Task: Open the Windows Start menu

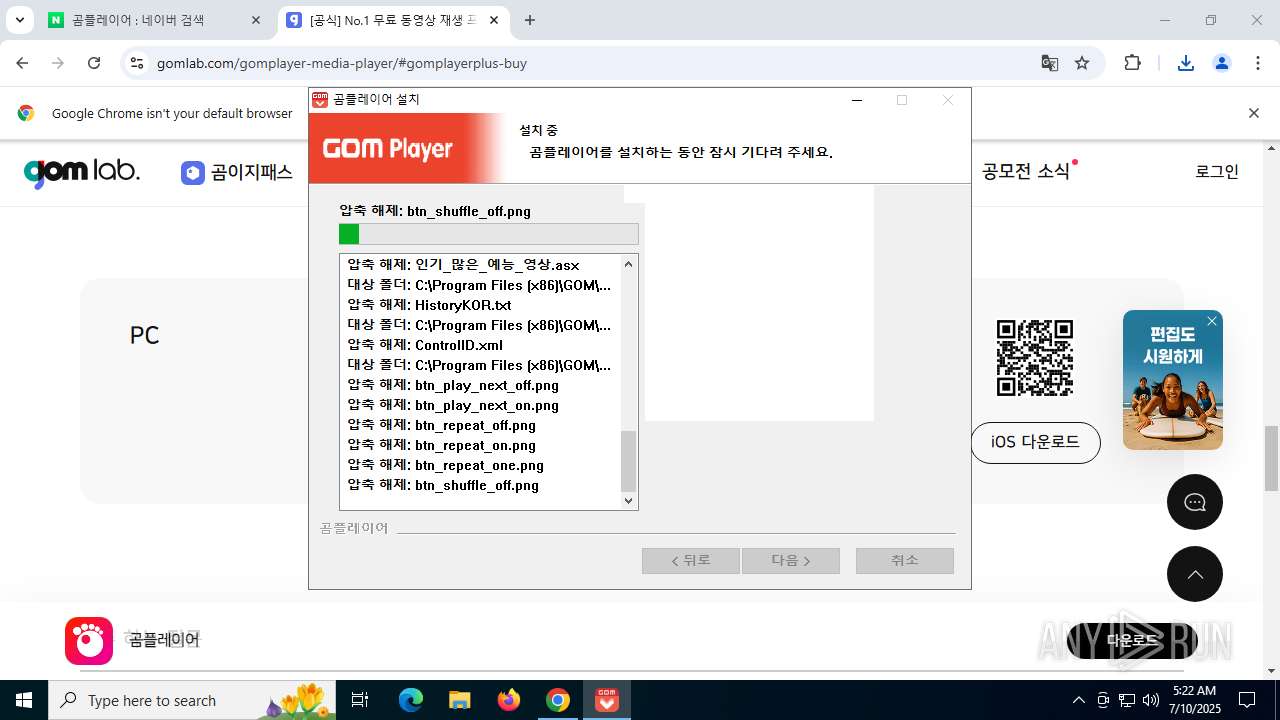Action: click(24, 700)
